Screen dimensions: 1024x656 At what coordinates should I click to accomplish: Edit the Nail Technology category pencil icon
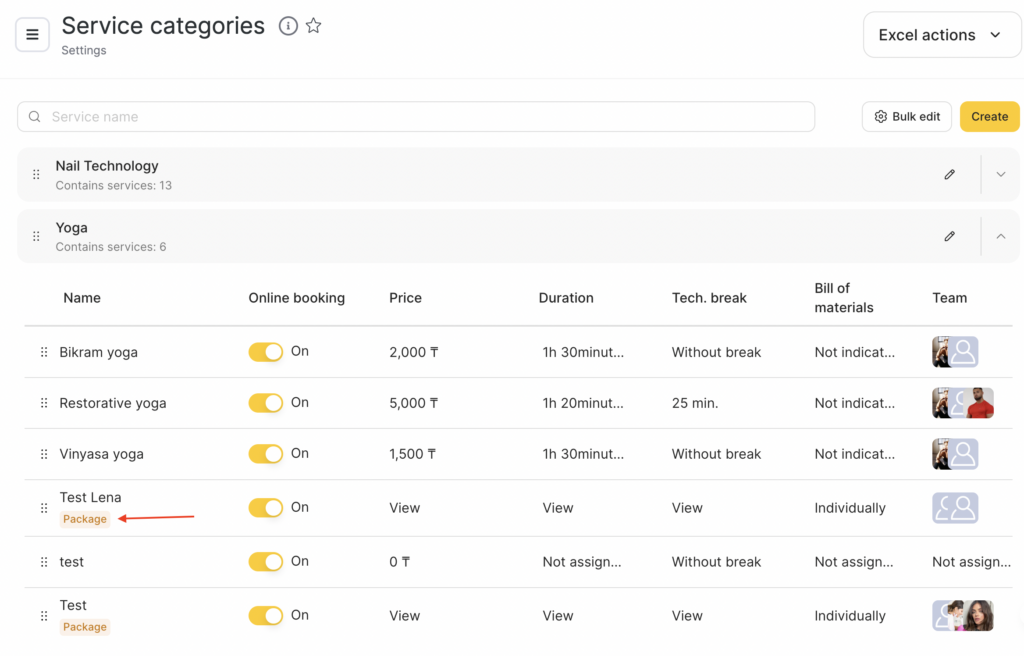949,175
